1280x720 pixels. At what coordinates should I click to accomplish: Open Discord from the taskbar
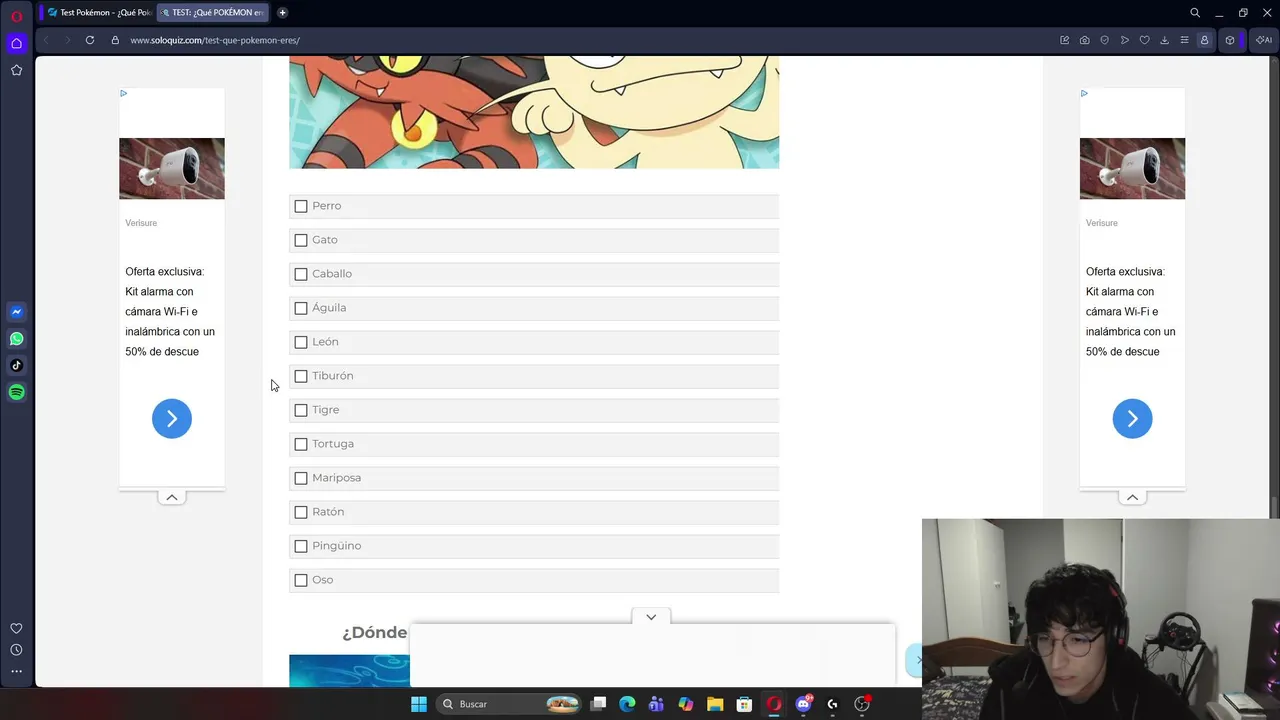point(803,704)
